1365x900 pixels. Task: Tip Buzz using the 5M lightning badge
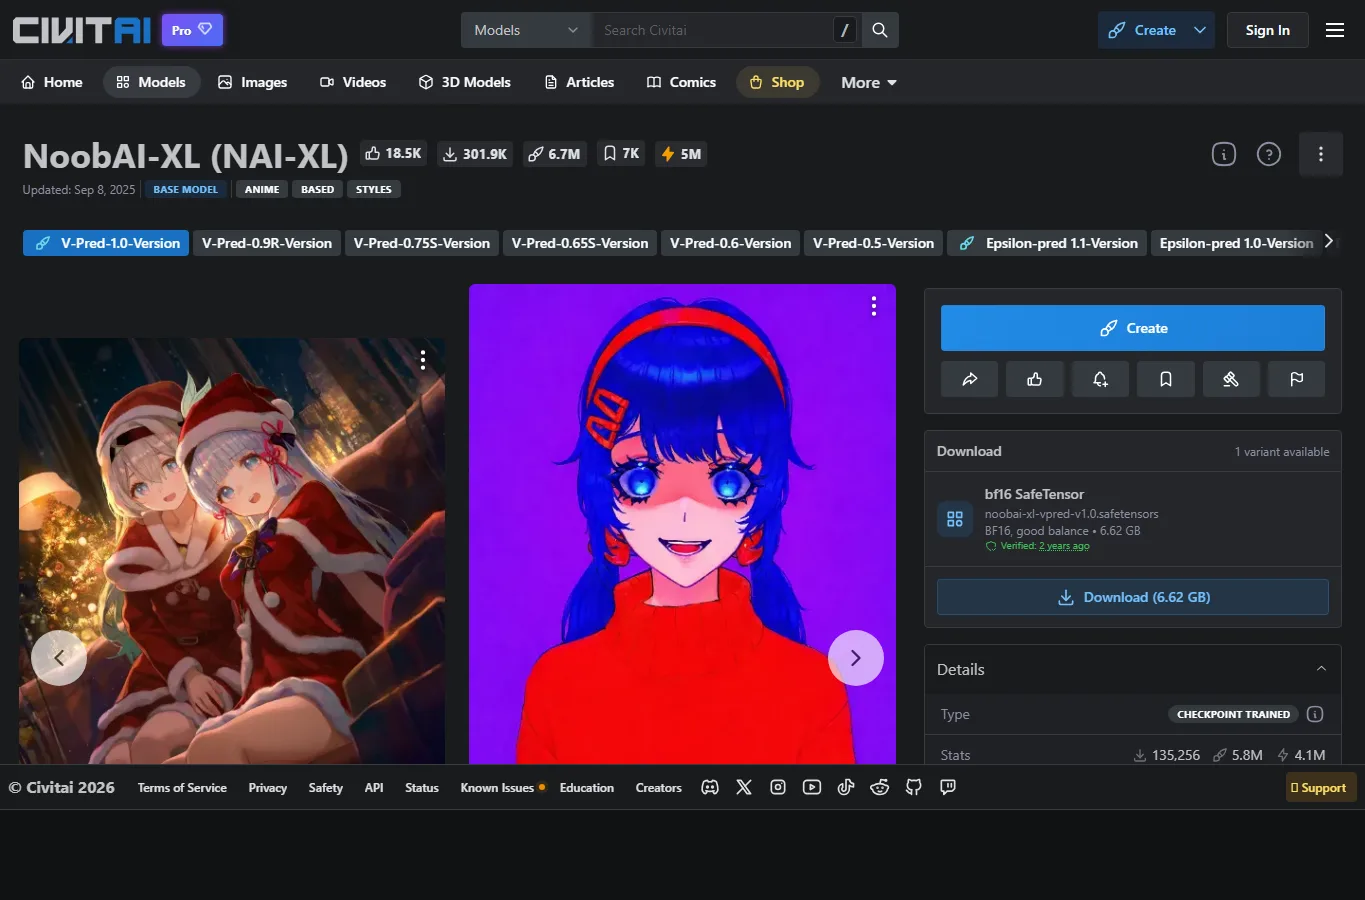[x=681, y=153]
